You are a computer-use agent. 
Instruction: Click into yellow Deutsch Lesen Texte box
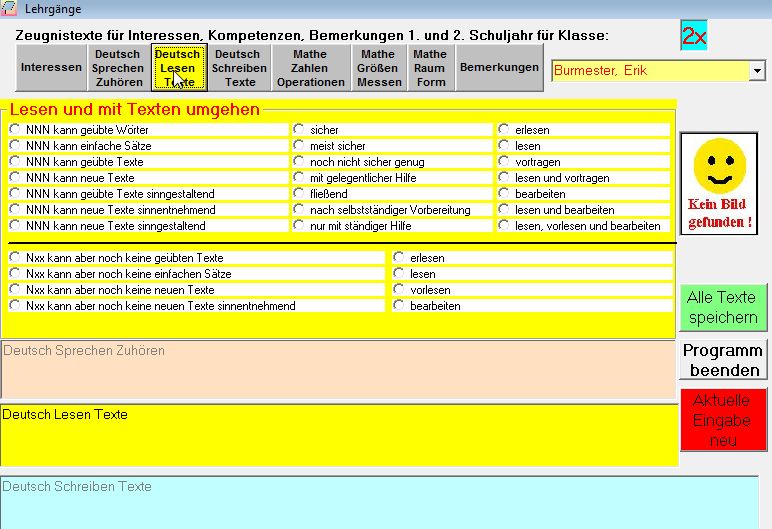(x=339, y=435)
